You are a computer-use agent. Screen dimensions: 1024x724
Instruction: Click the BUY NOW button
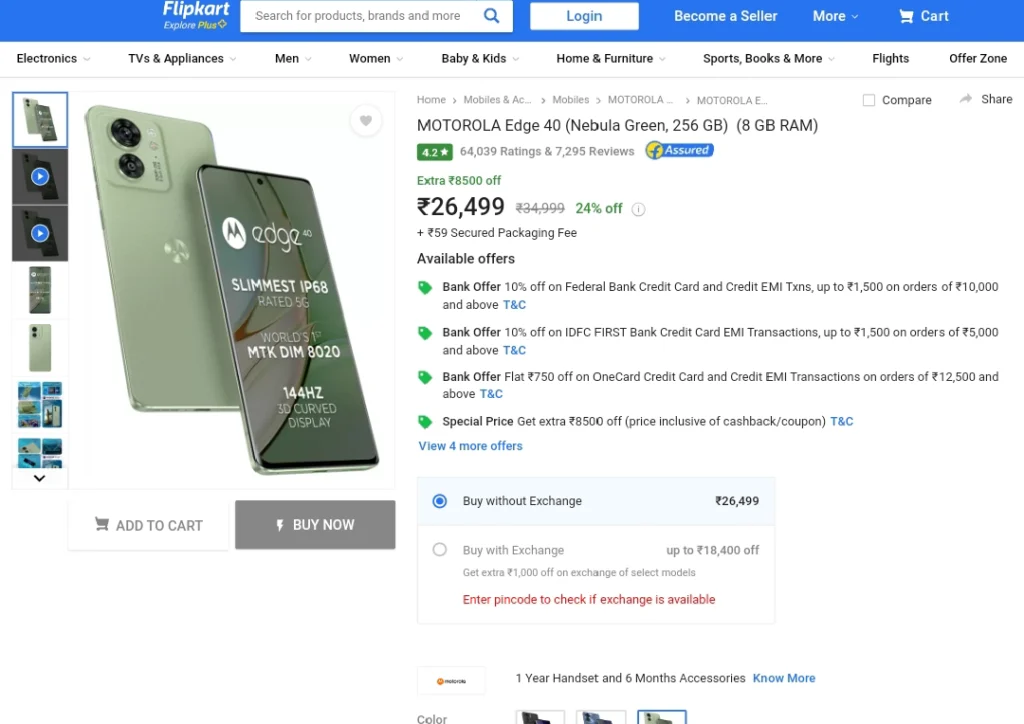tap(315, 525)
